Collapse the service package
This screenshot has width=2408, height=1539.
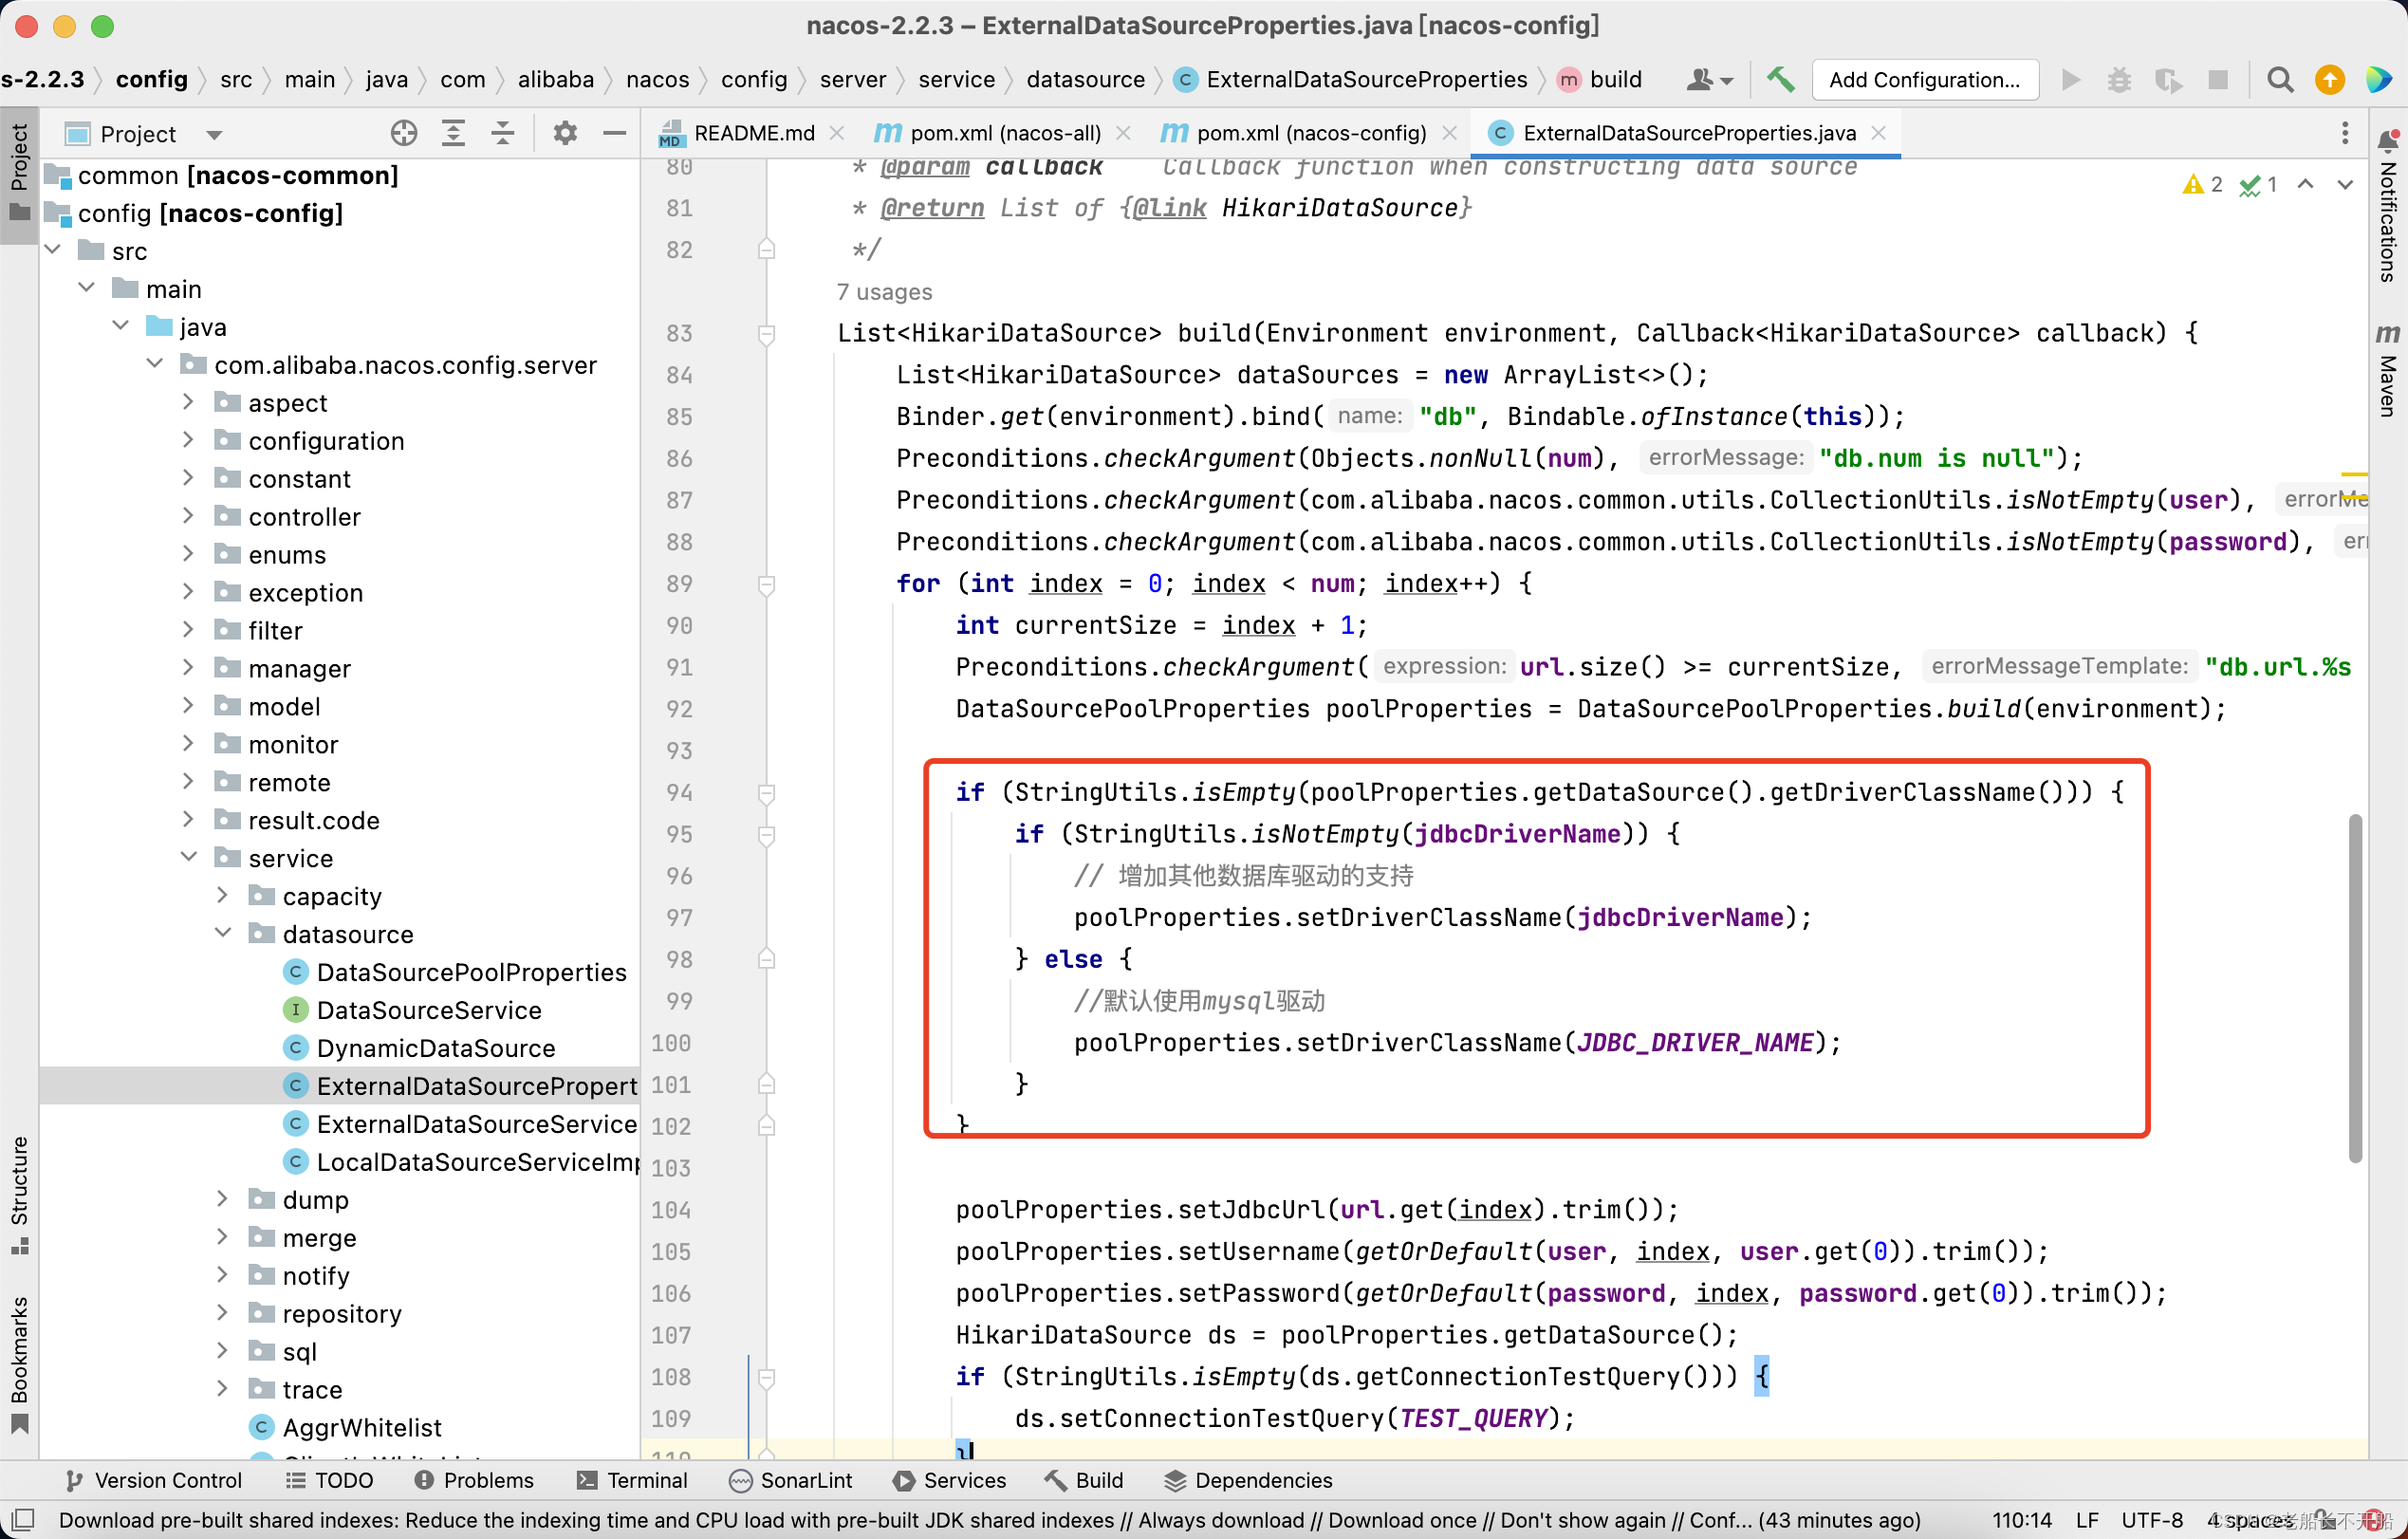pos(188,857)
